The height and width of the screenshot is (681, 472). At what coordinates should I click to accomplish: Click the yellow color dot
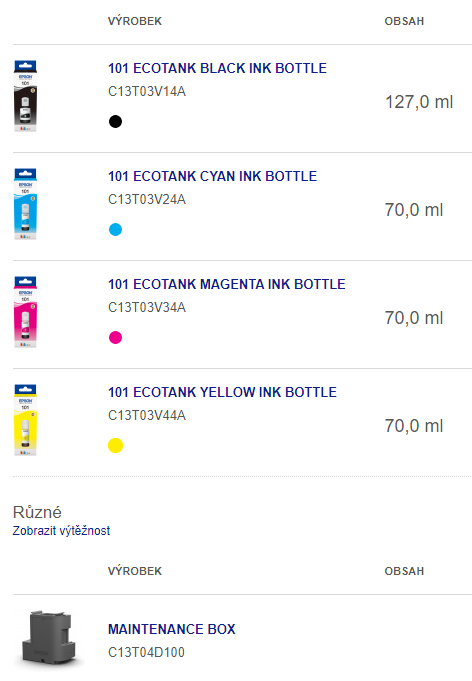(116, 446)
